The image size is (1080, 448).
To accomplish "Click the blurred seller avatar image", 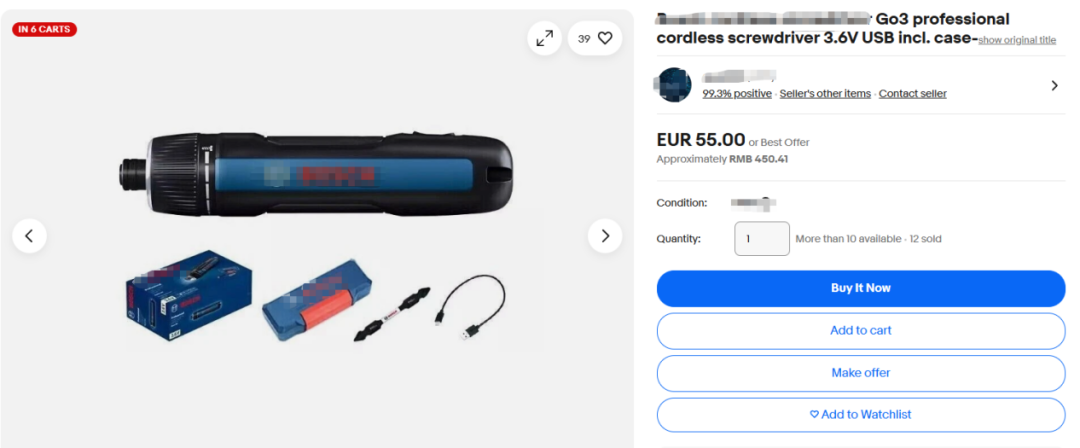I will [674, 85].
